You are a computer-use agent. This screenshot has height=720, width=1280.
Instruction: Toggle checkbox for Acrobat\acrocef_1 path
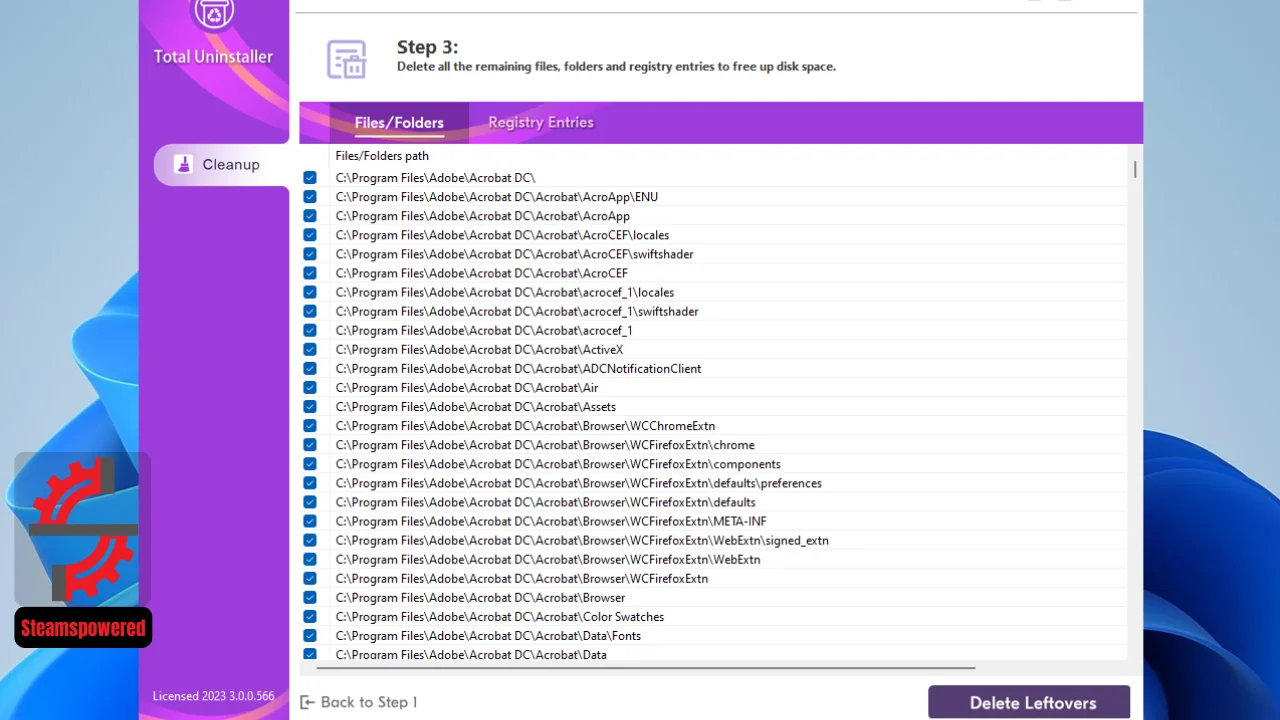(x=310, y=330)
